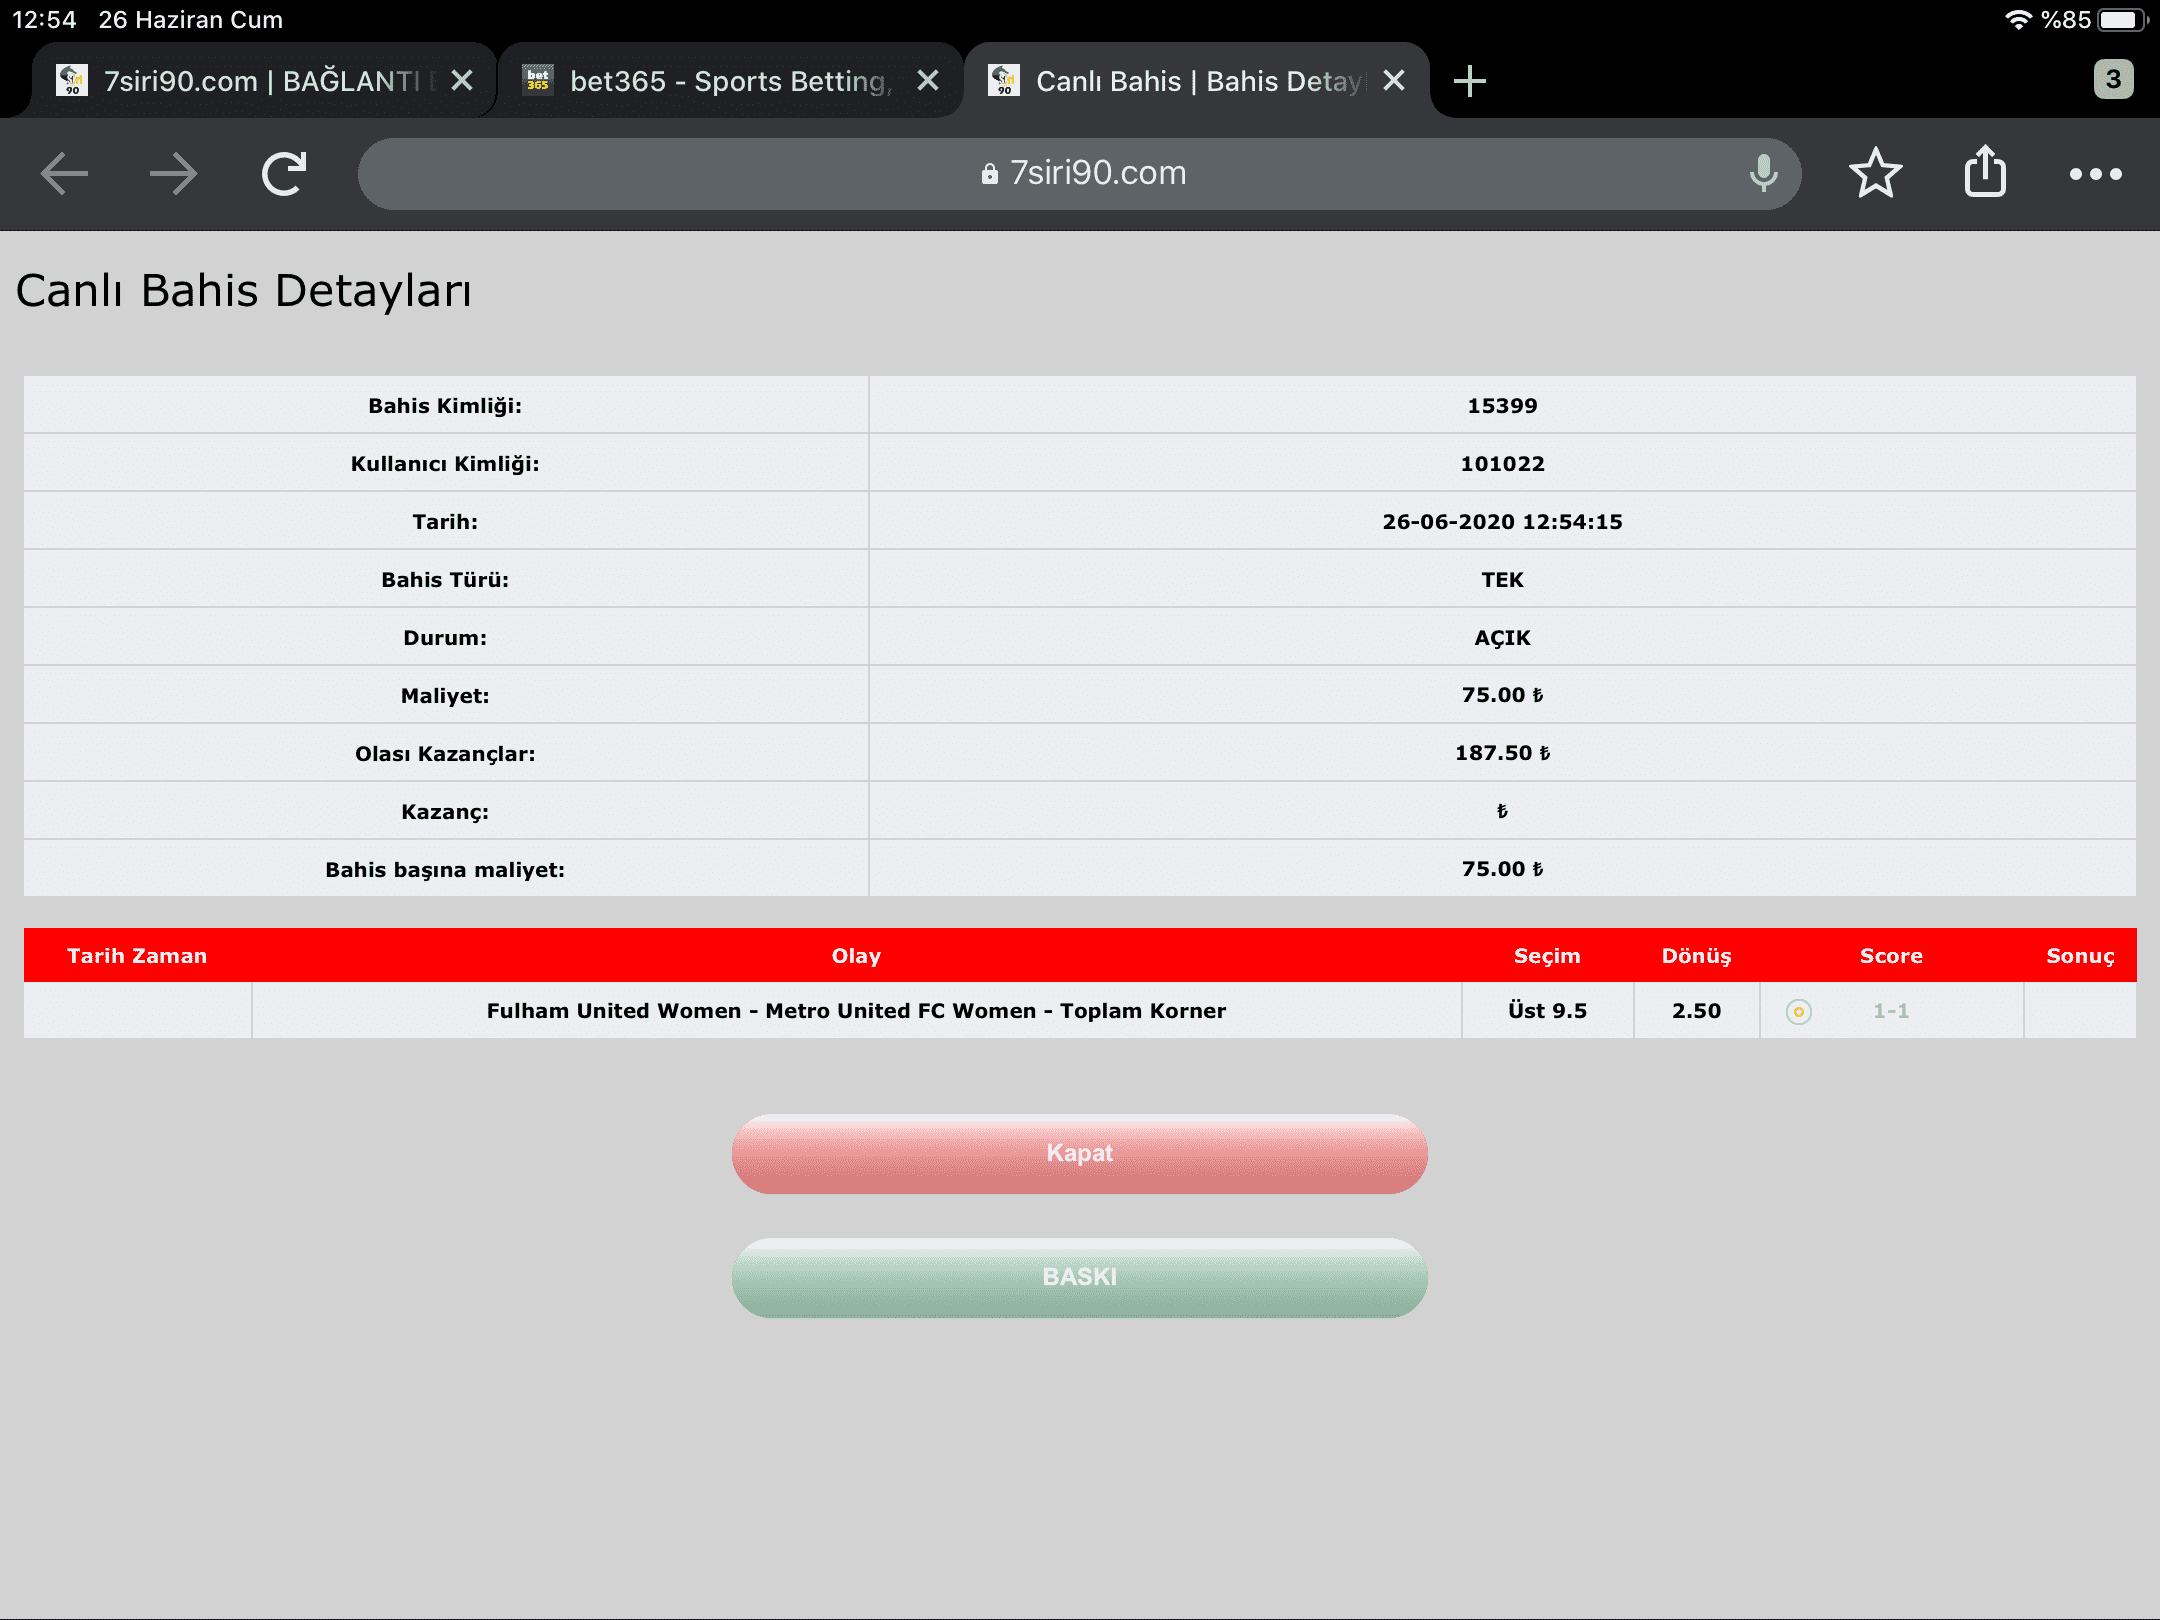The height and width of the screenshot is (1620, 2160).
Task: Click the Tarih Zaman column header
Action: point(137,956)
